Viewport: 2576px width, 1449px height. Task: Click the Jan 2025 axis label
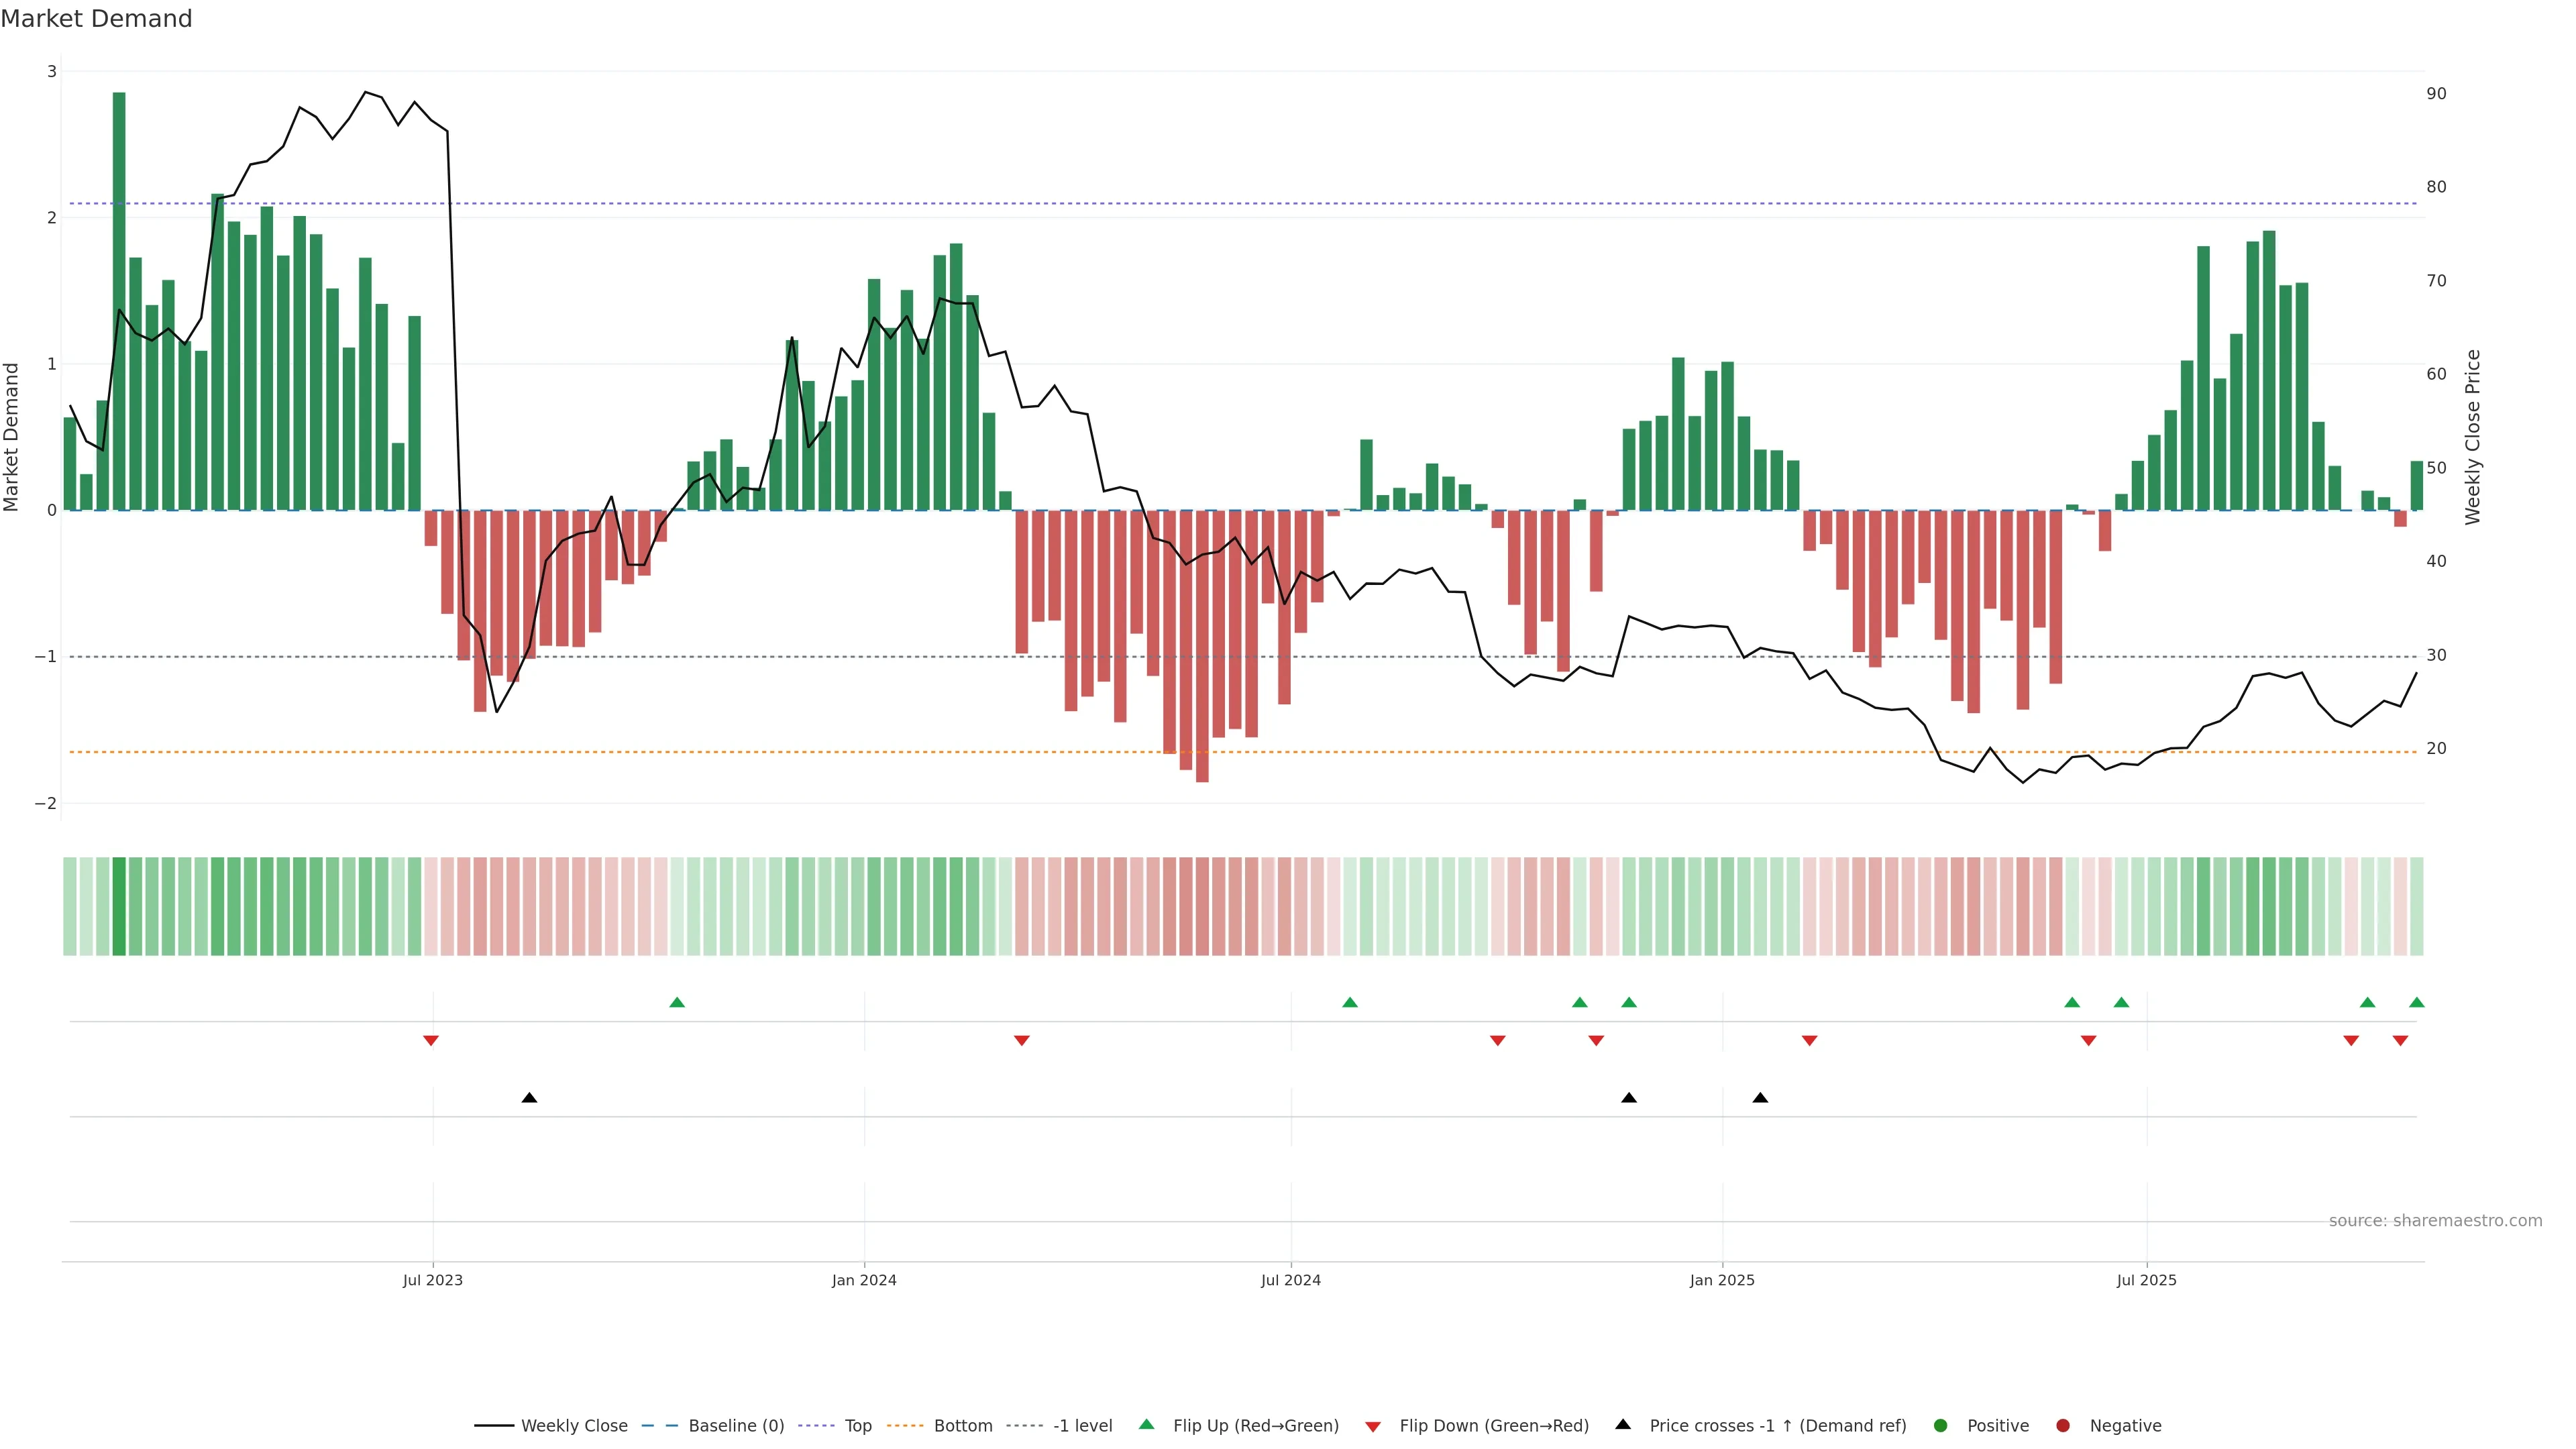pyautogui.click(x=1722, y=1280)
